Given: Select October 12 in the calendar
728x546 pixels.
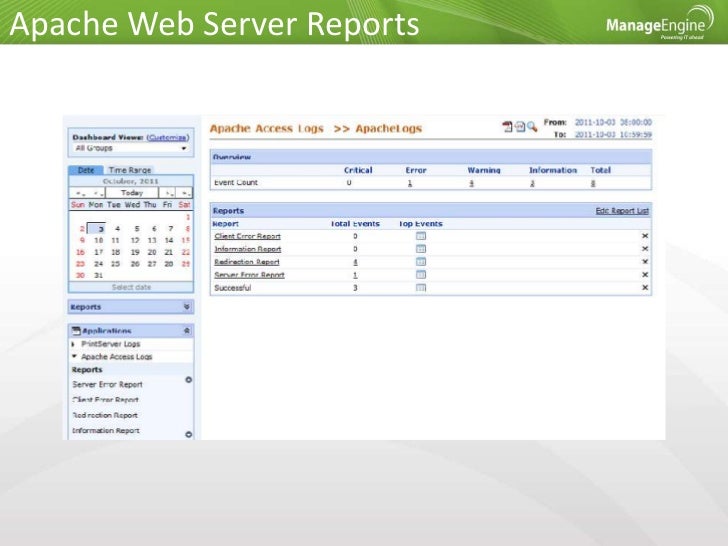Looking at the screenshot, I should (x=135, y=240).
